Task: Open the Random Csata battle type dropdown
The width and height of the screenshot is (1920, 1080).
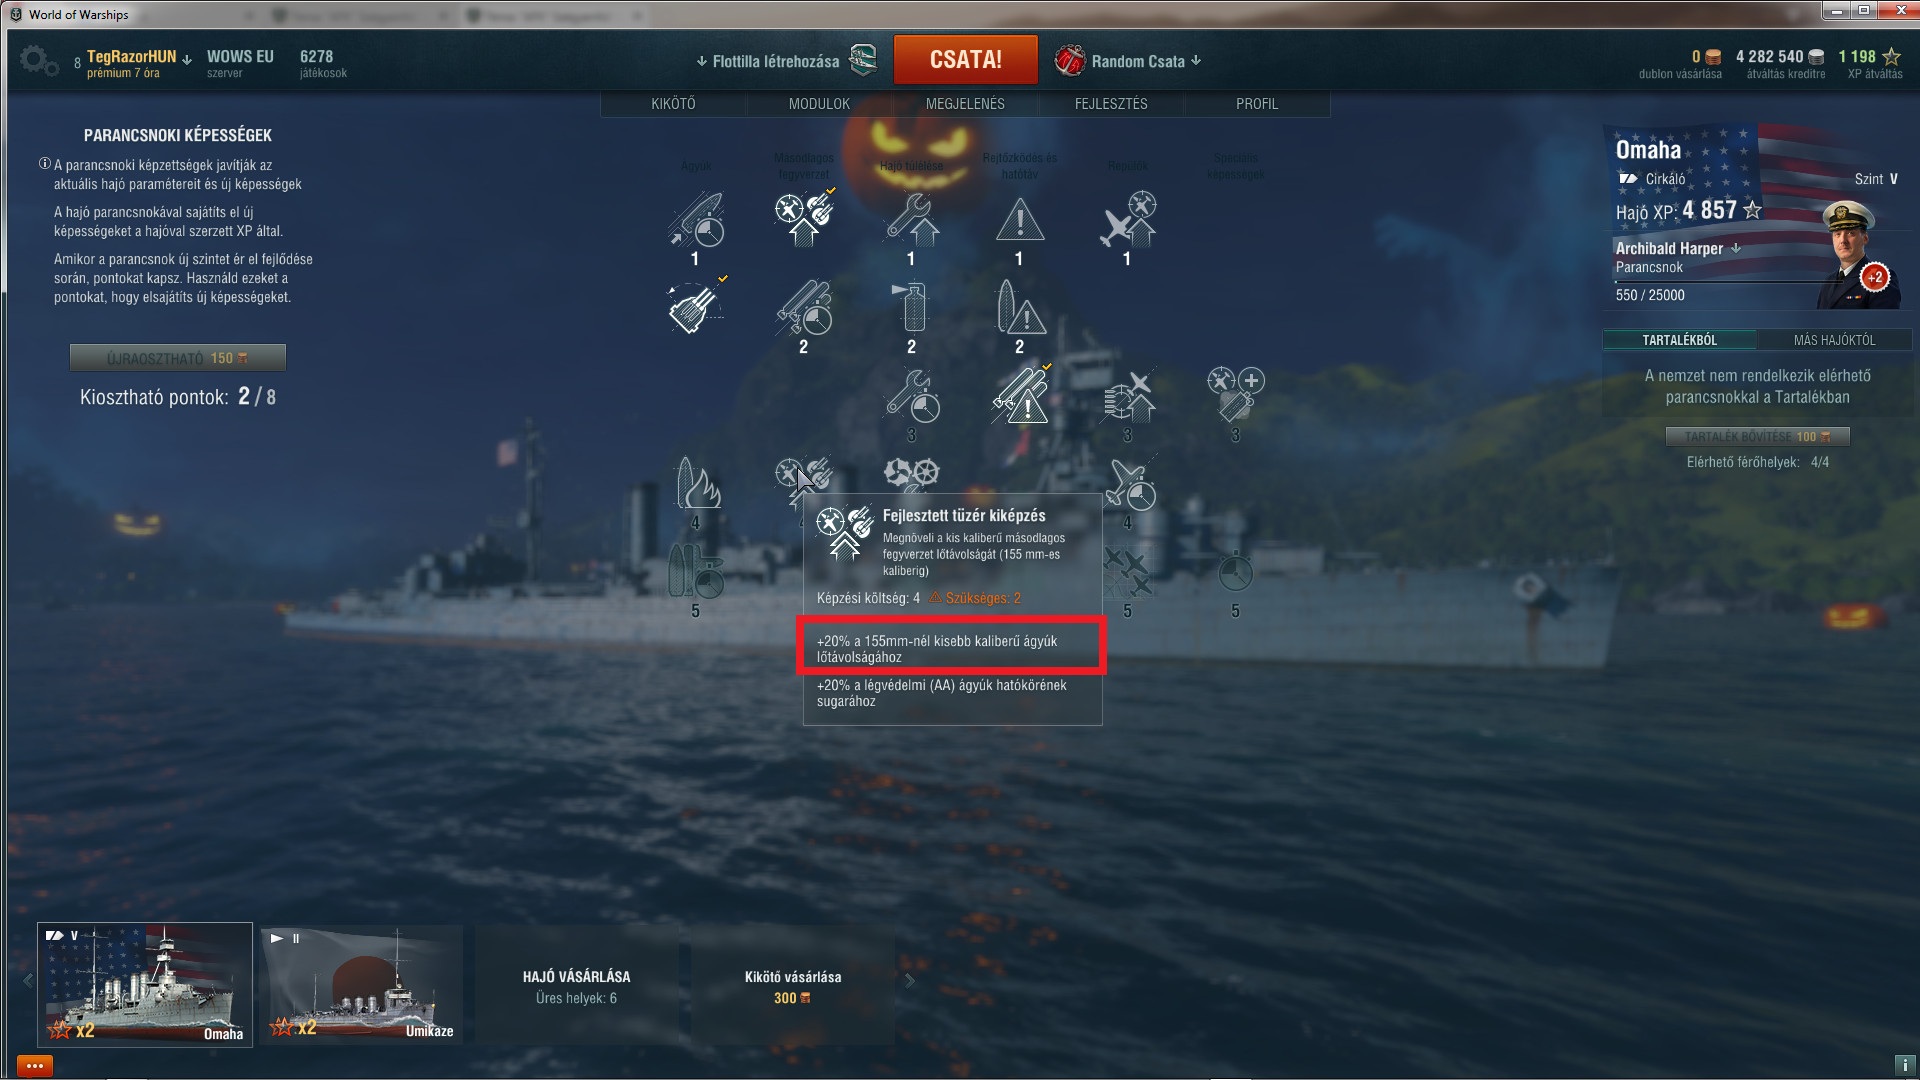Action: click(1128, 61)
